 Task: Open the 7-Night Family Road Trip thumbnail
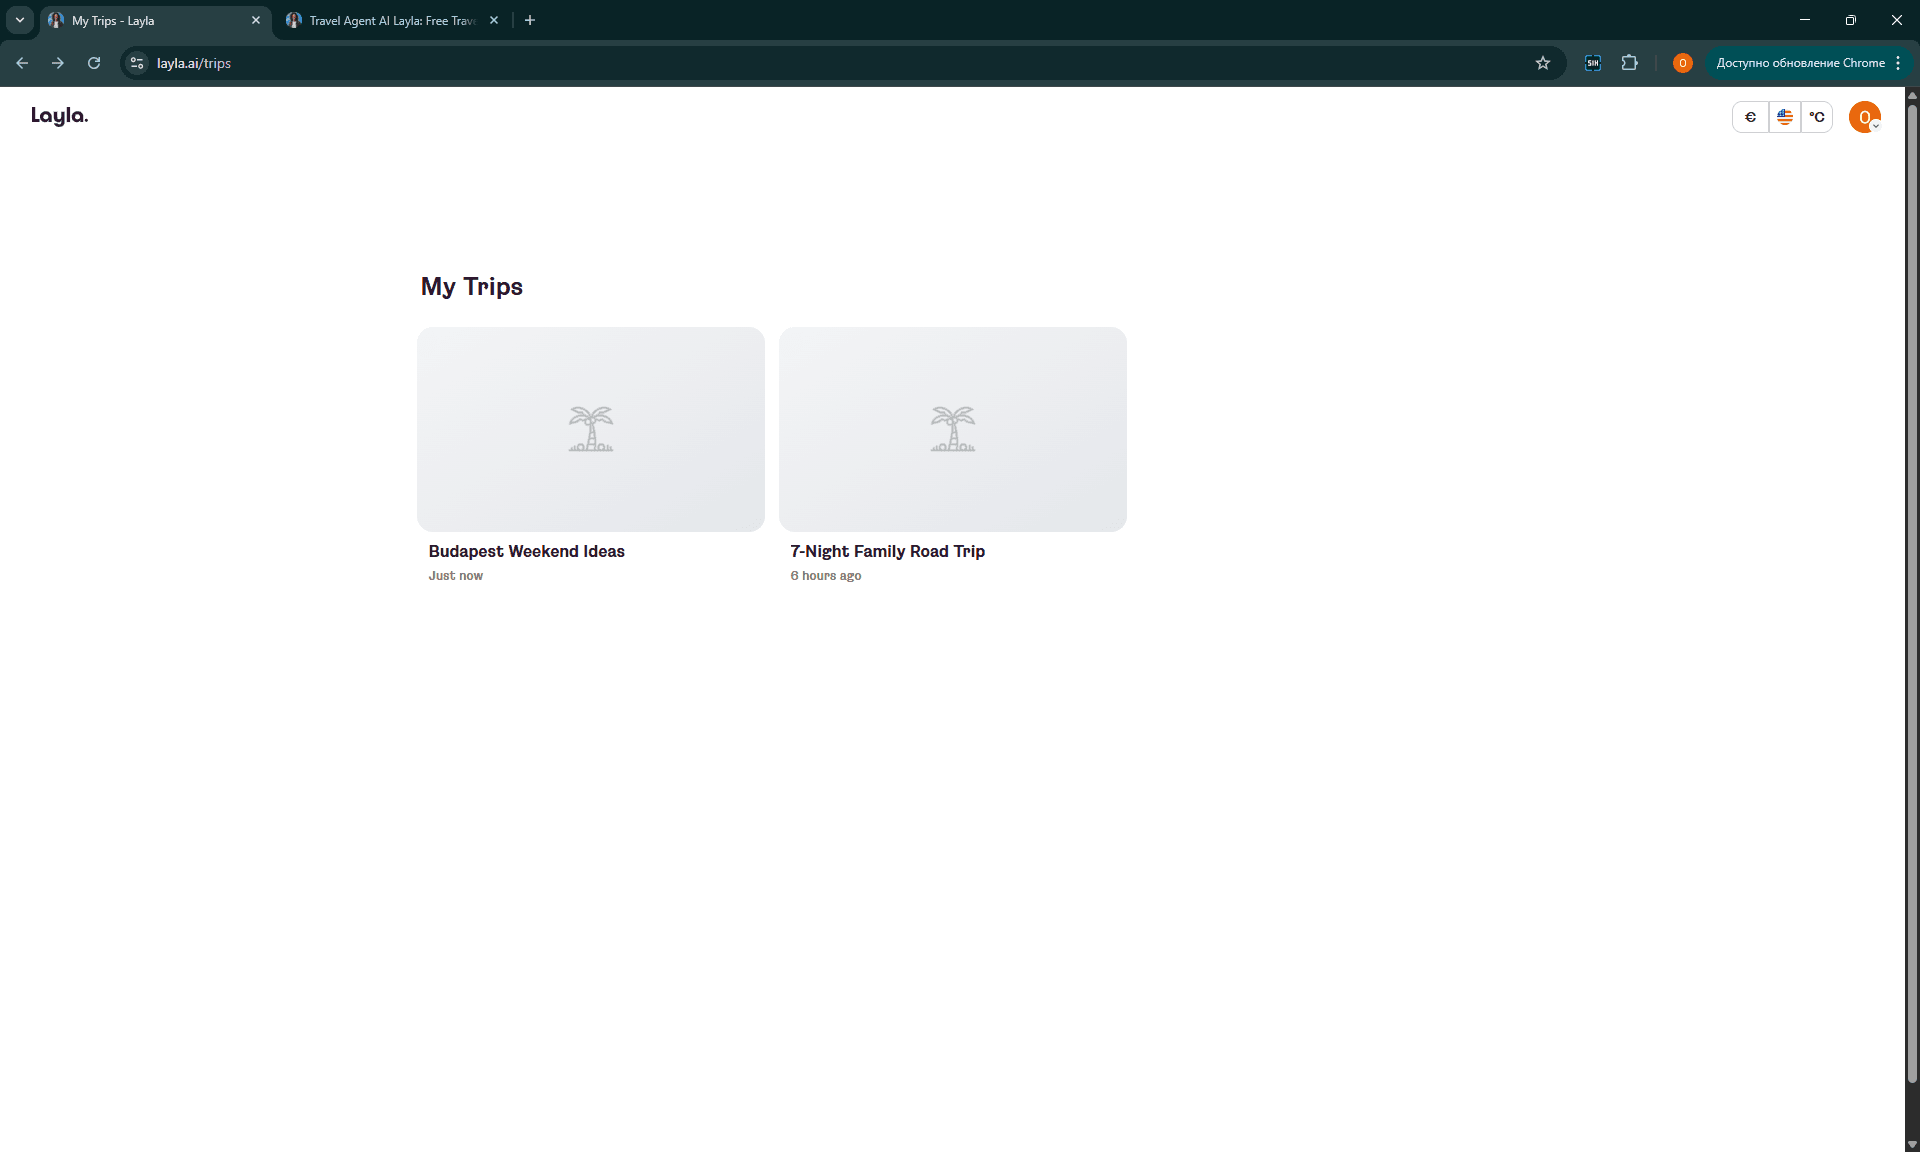[x=953, y=429]
